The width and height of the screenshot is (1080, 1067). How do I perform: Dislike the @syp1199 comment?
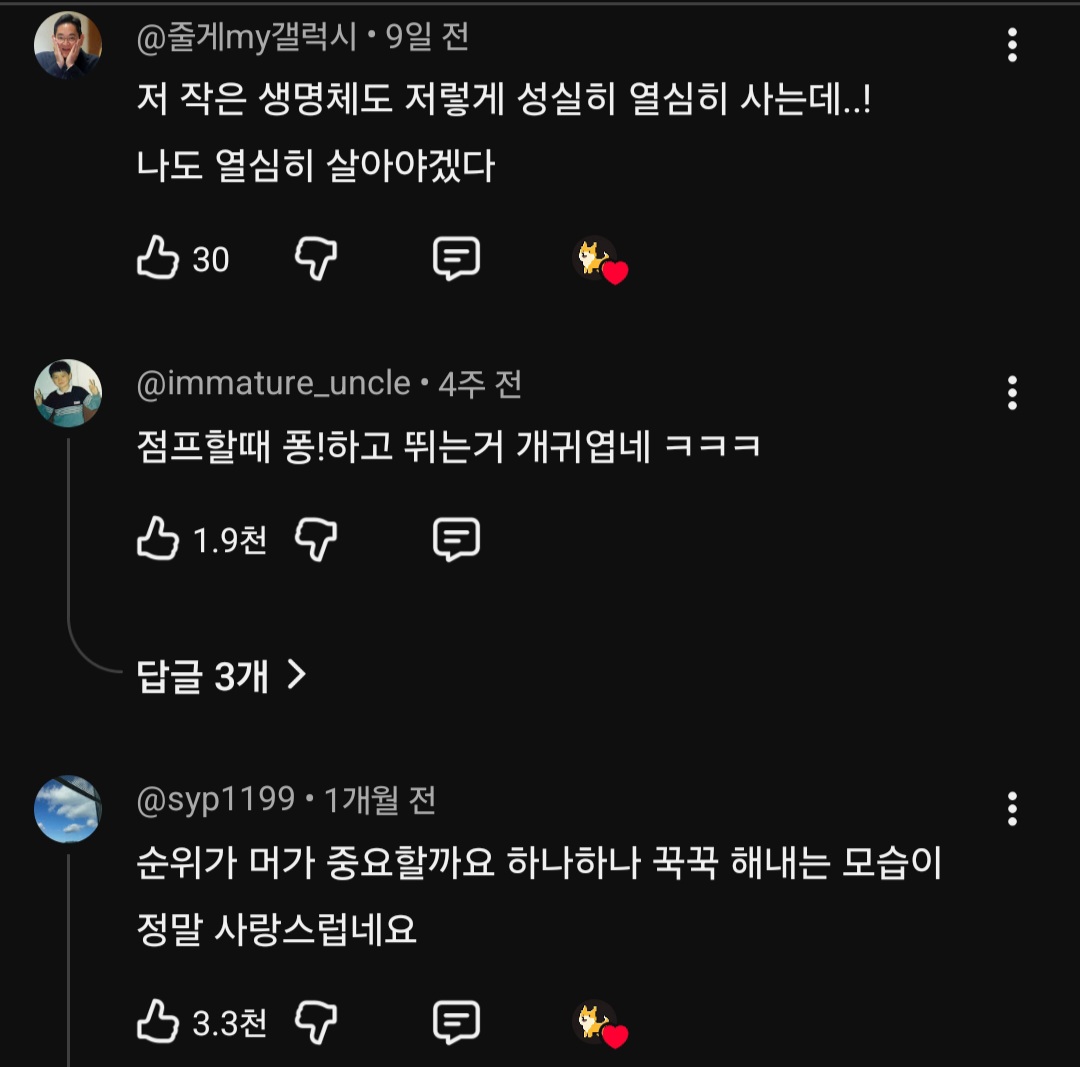pos(316,1022)
